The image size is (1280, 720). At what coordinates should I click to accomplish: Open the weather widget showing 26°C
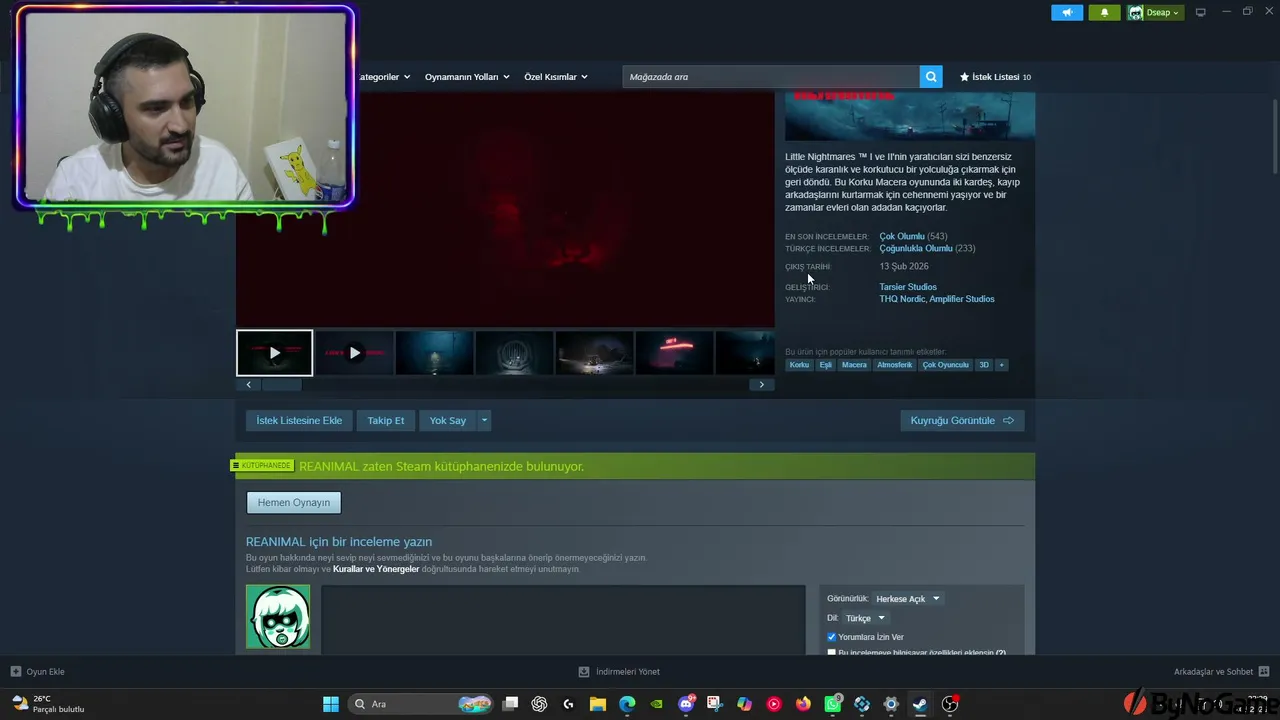48,704
